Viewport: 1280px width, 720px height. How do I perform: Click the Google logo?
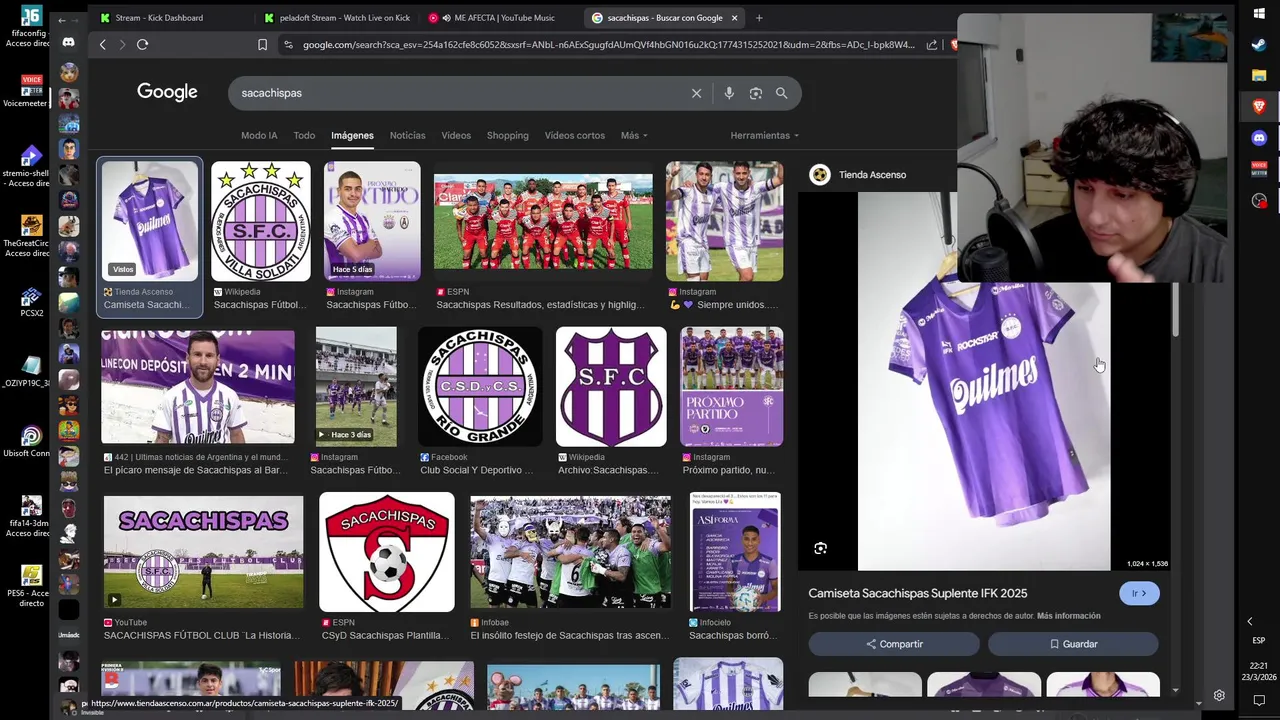click(167, 92)
